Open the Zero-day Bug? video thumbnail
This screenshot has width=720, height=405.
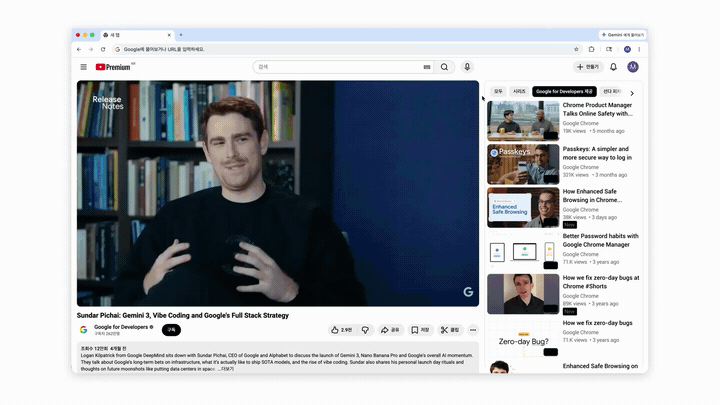(523, 339)
